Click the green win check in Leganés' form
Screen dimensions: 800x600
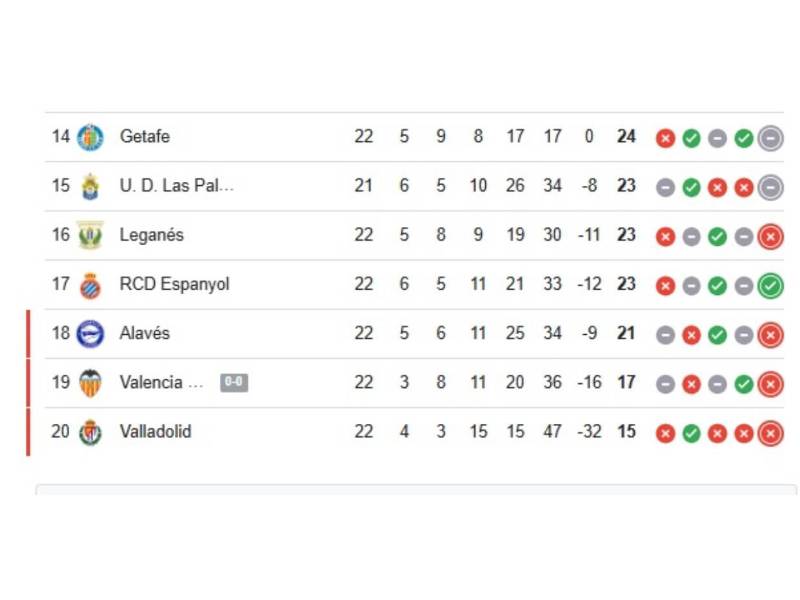coord(717,236)
